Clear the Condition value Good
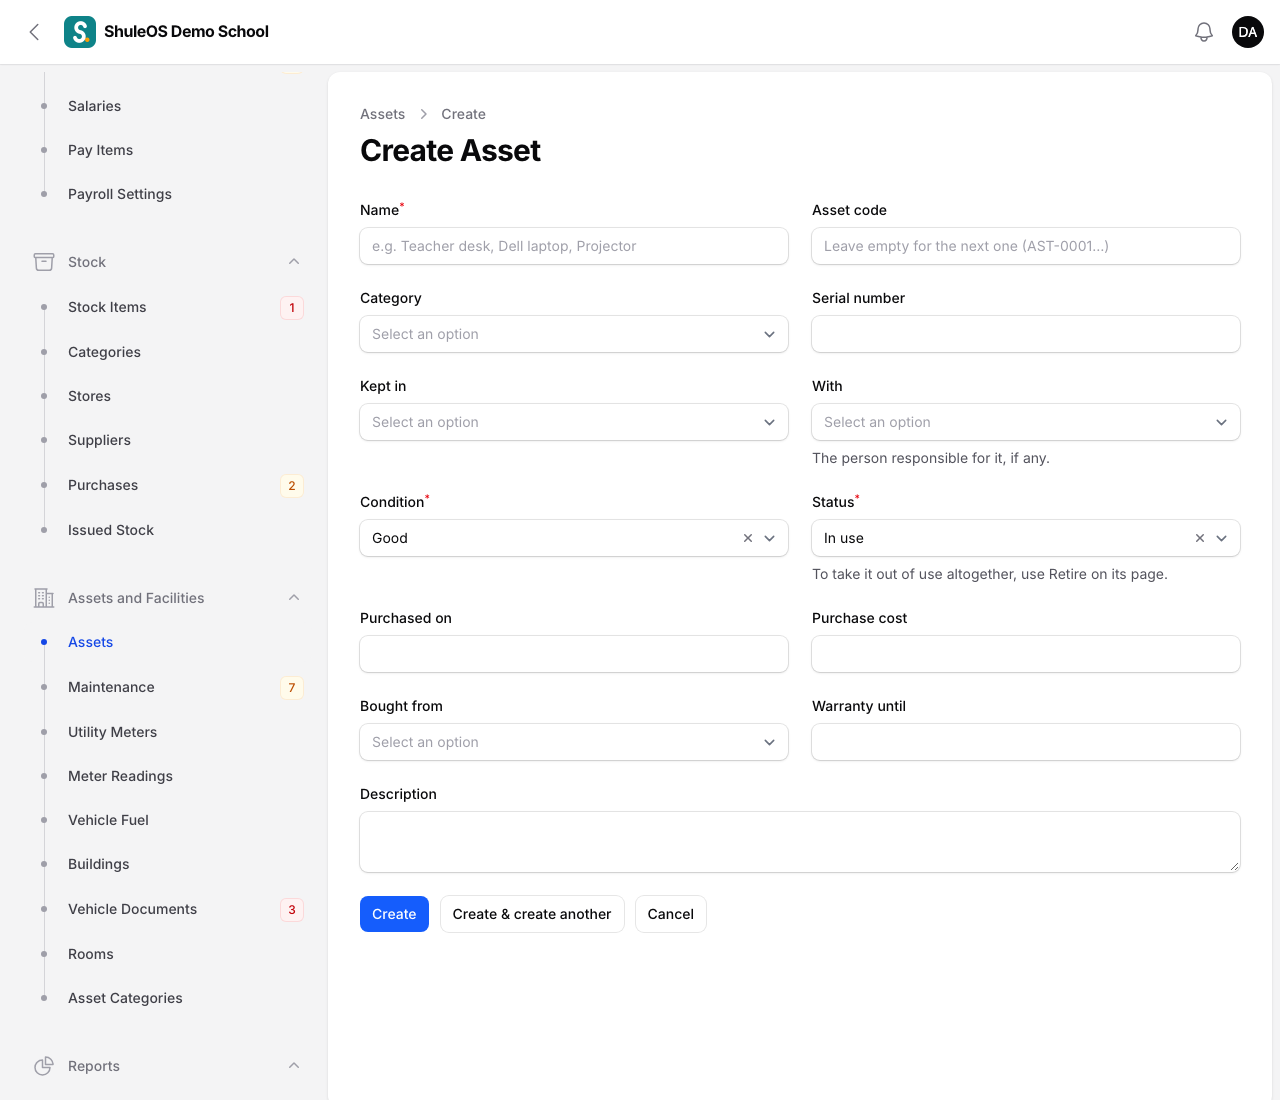Viewport: 1280px width, 1100px height. click(x=748, y=538)
